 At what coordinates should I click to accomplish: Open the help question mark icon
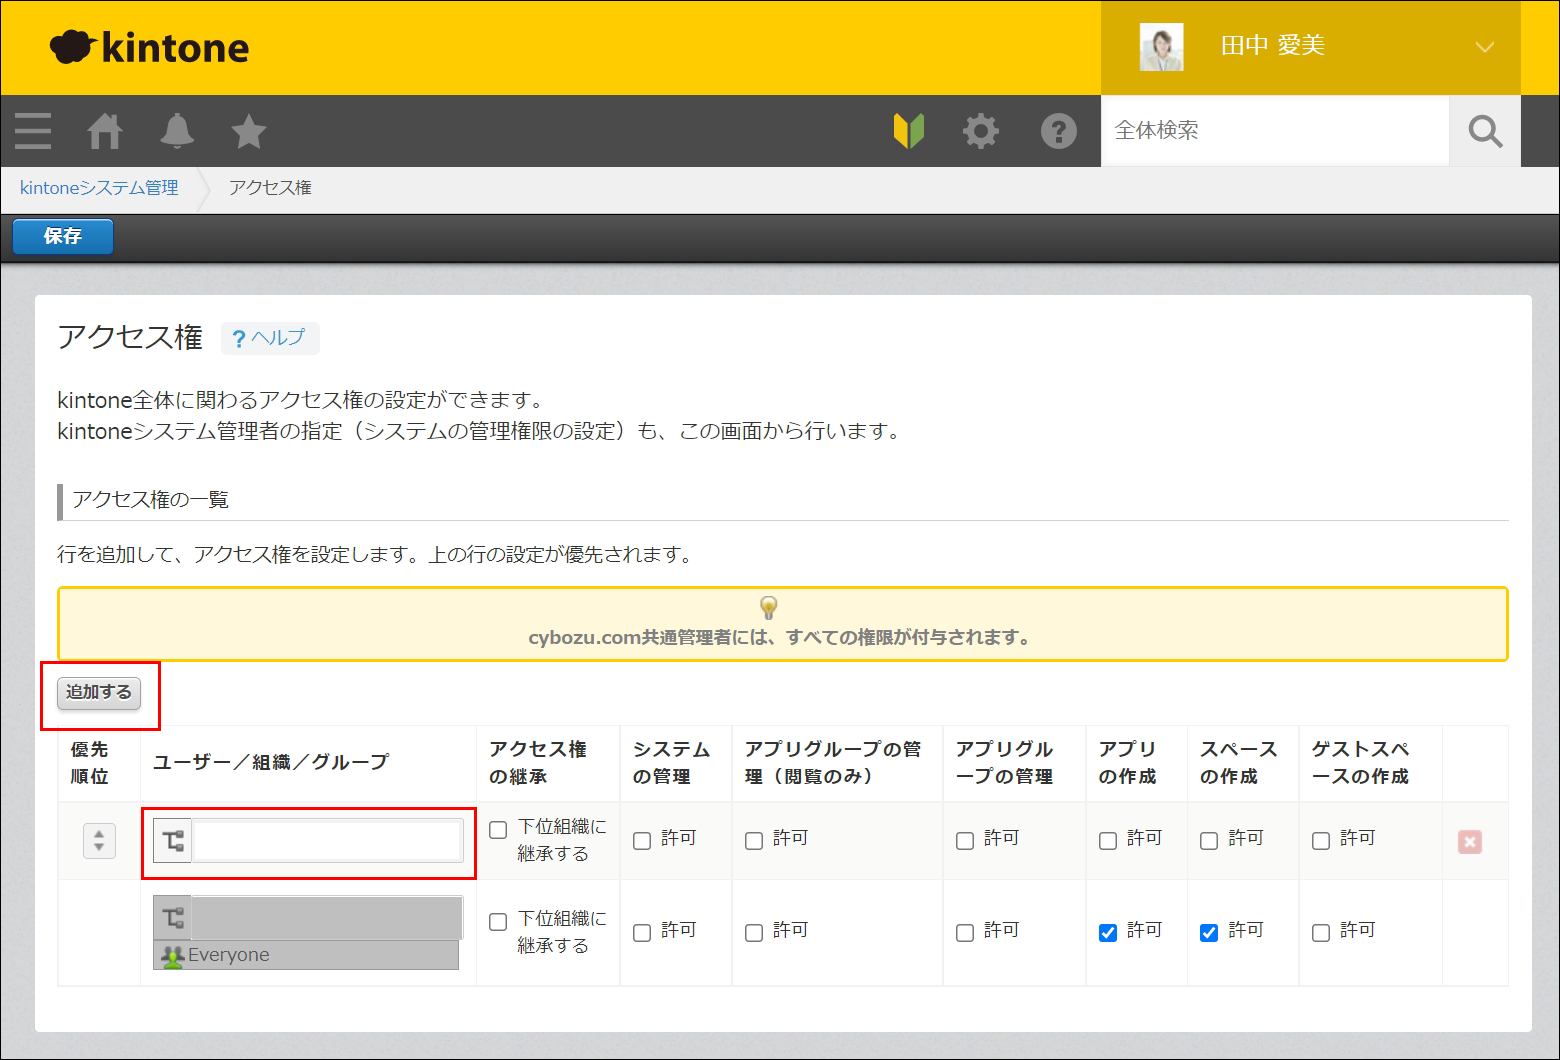[x=1059, y=131]
